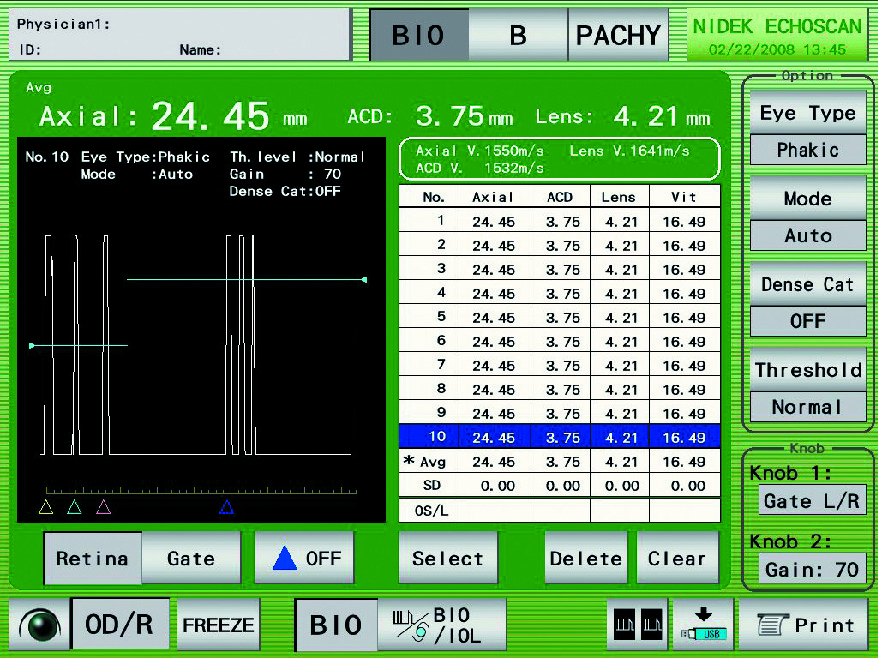Toggle the blue triangle OFF button

(x=305, y=558)
